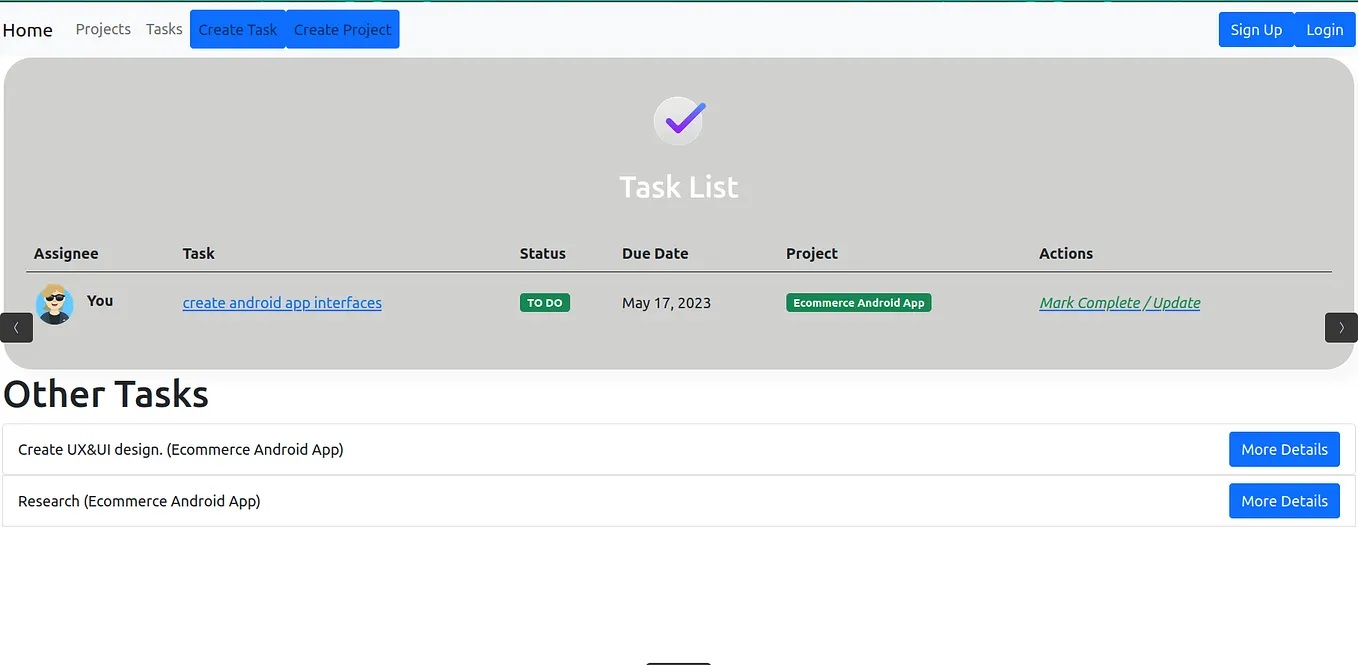This screenshot has height=665, width=1358.
Task: Mark the task complete
Action: (1089, 302)
